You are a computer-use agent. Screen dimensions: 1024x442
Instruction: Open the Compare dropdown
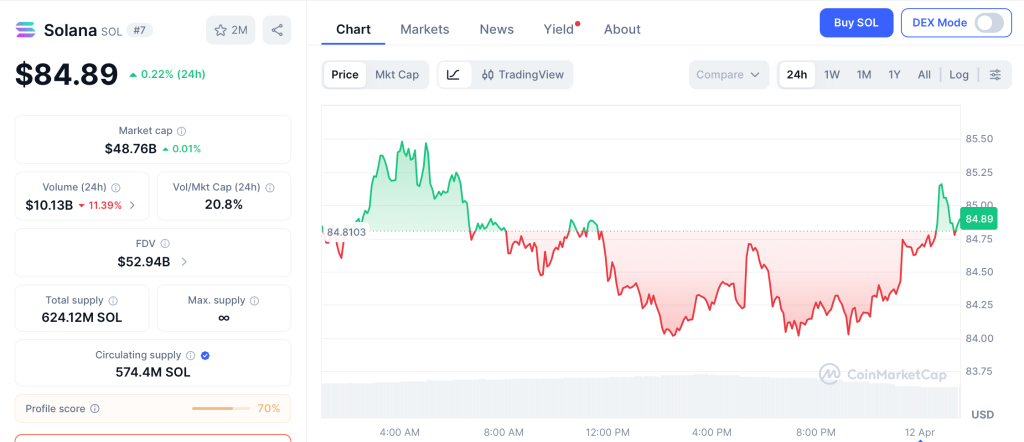coord(729,75)
